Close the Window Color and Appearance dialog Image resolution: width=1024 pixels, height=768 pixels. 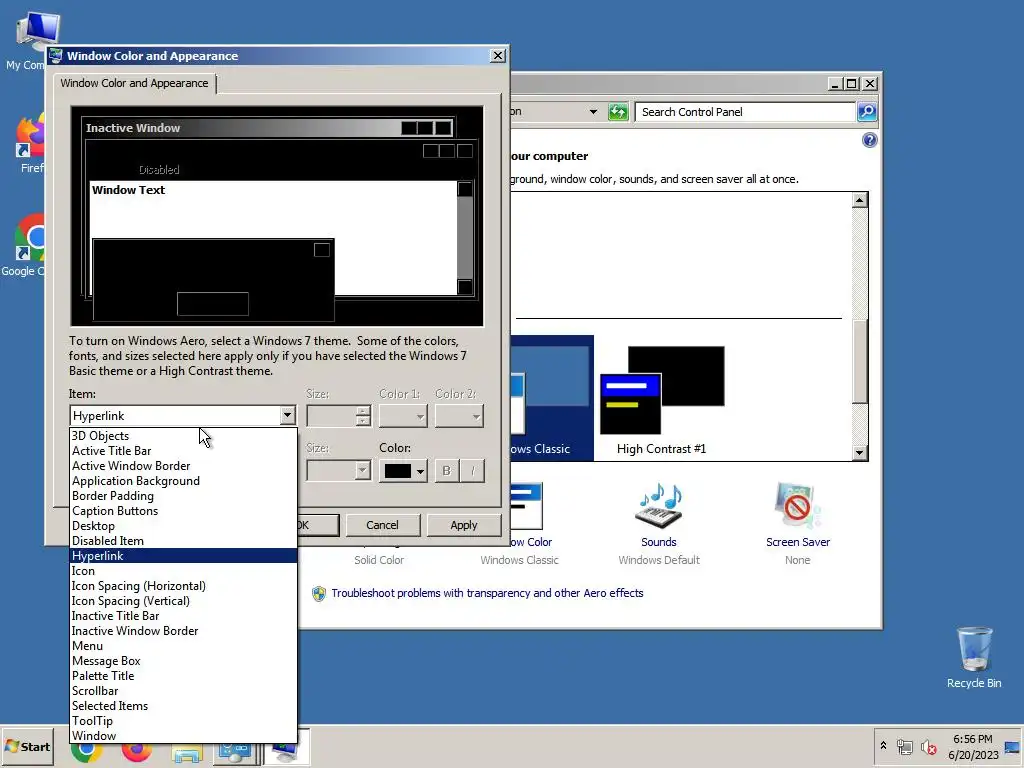pyautogui.click(x=498, y=56)
